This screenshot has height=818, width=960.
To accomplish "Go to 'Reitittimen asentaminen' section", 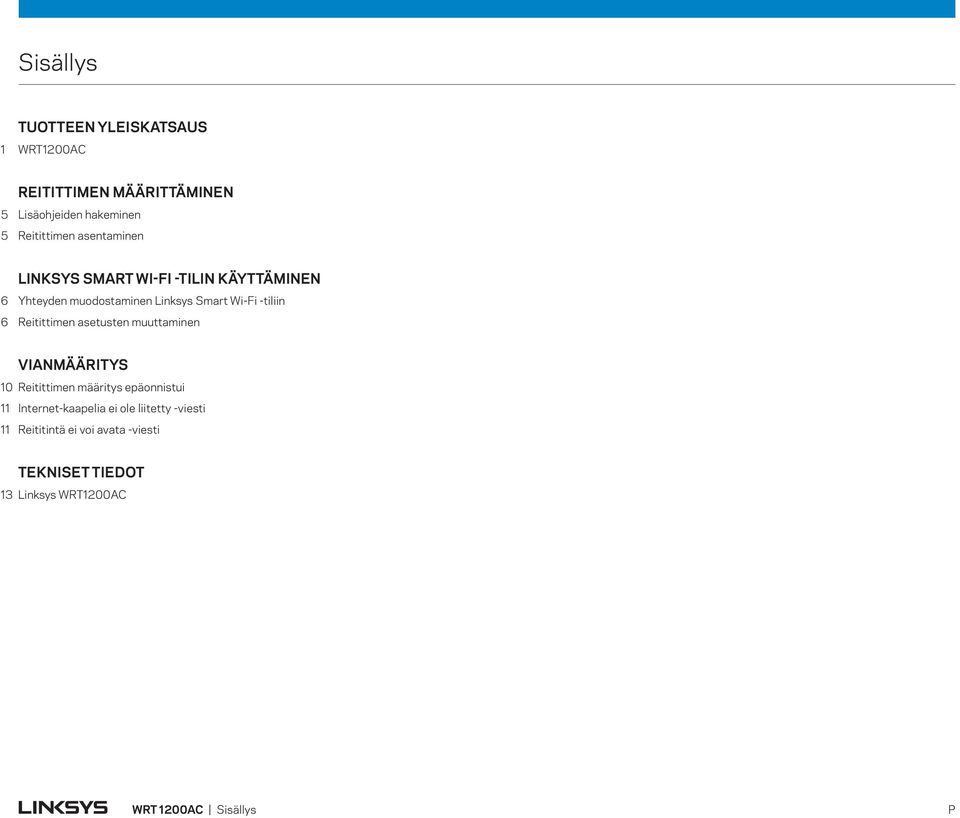I will 81,236.
